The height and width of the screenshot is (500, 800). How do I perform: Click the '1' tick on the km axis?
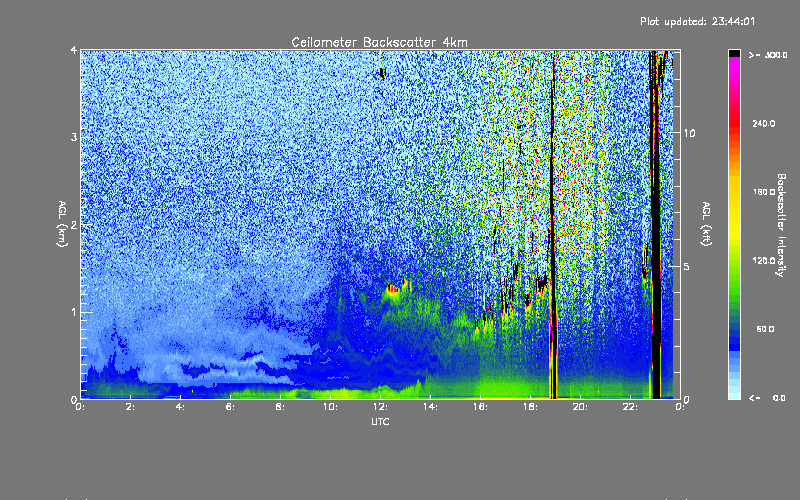coord(74,312)
